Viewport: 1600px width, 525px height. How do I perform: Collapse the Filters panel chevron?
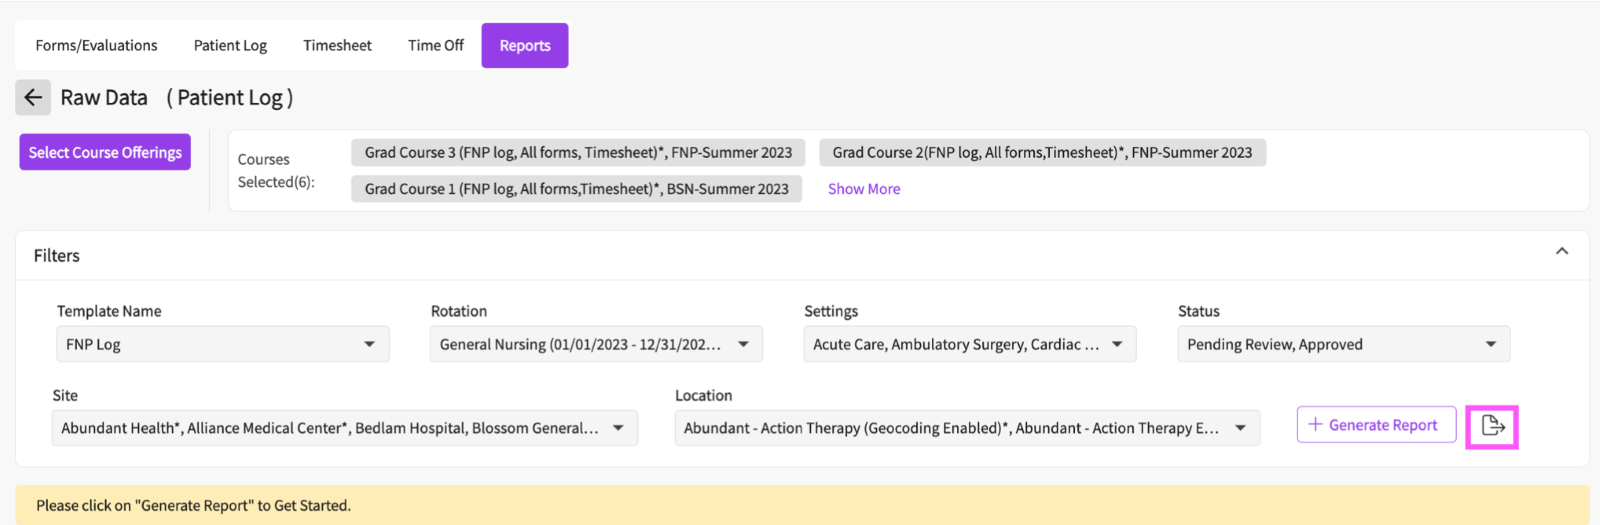coord(1562,252)
